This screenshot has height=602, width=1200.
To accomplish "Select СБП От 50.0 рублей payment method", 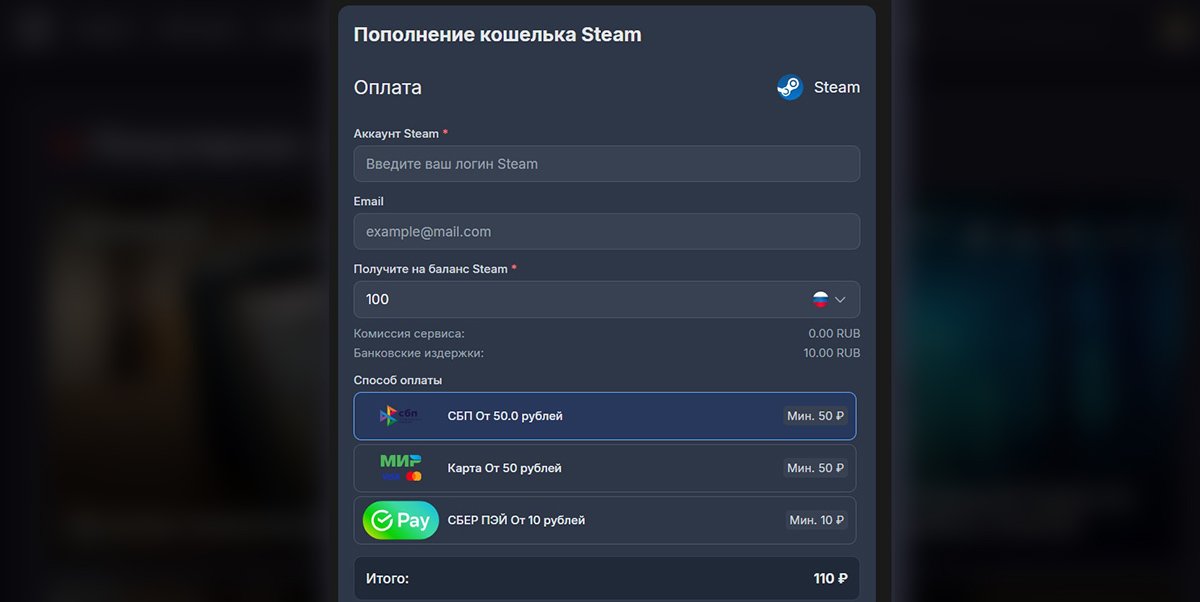I will pos(605,416).
